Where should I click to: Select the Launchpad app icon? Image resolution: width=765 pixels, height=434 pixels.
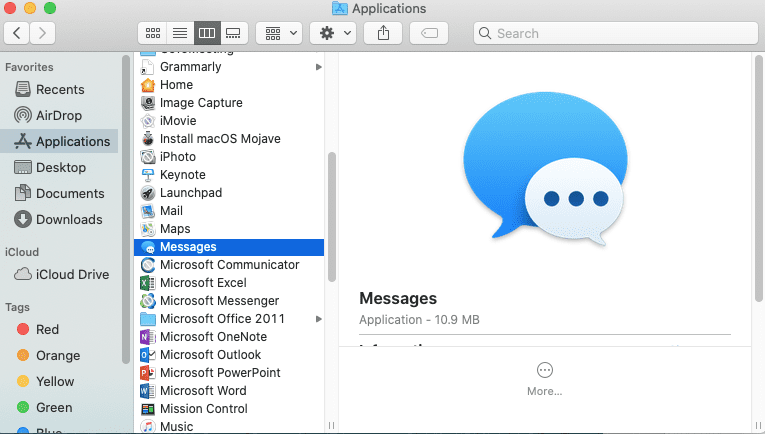(x=148, y=193)
